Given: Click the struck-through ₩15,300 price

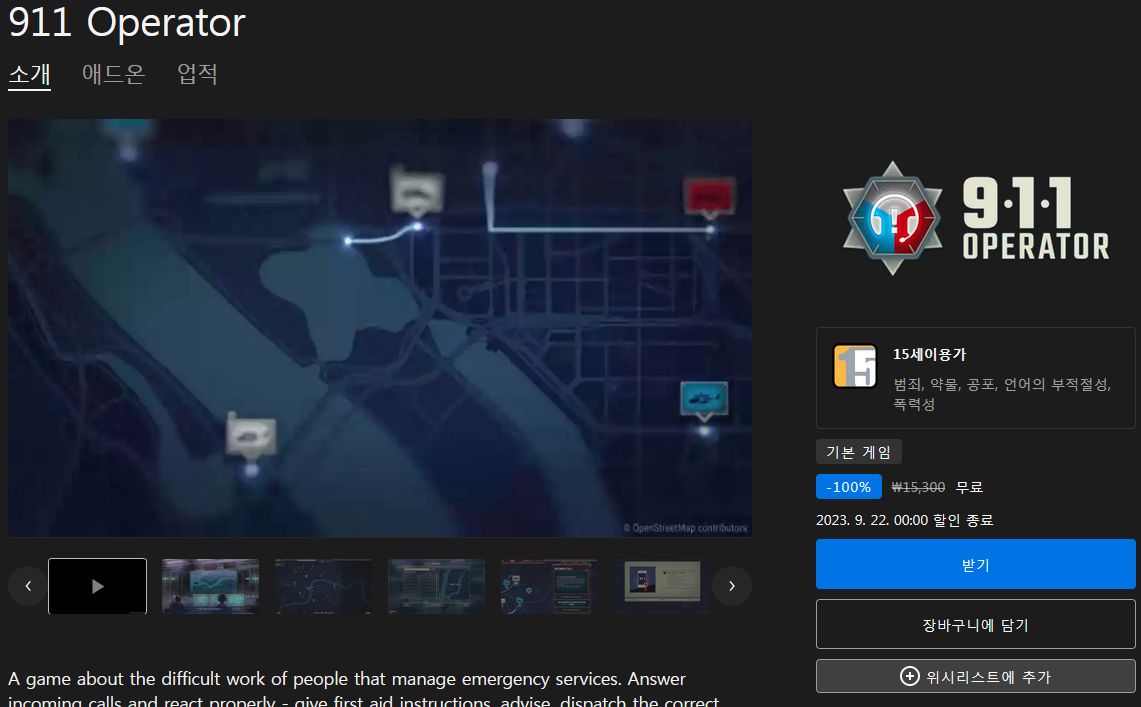Looking at the screenshot, I should [x=918, y=487].
